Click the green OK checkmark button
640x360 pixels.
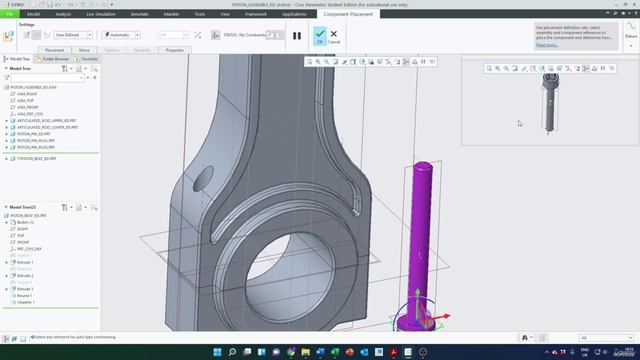click(320, 36)
